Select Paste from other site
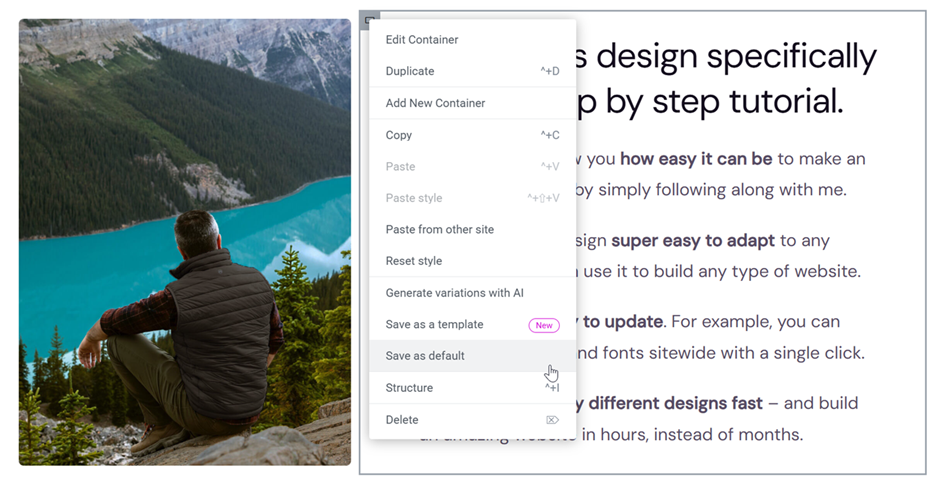This screenshot has width=951, height=496. click(472, 229)
